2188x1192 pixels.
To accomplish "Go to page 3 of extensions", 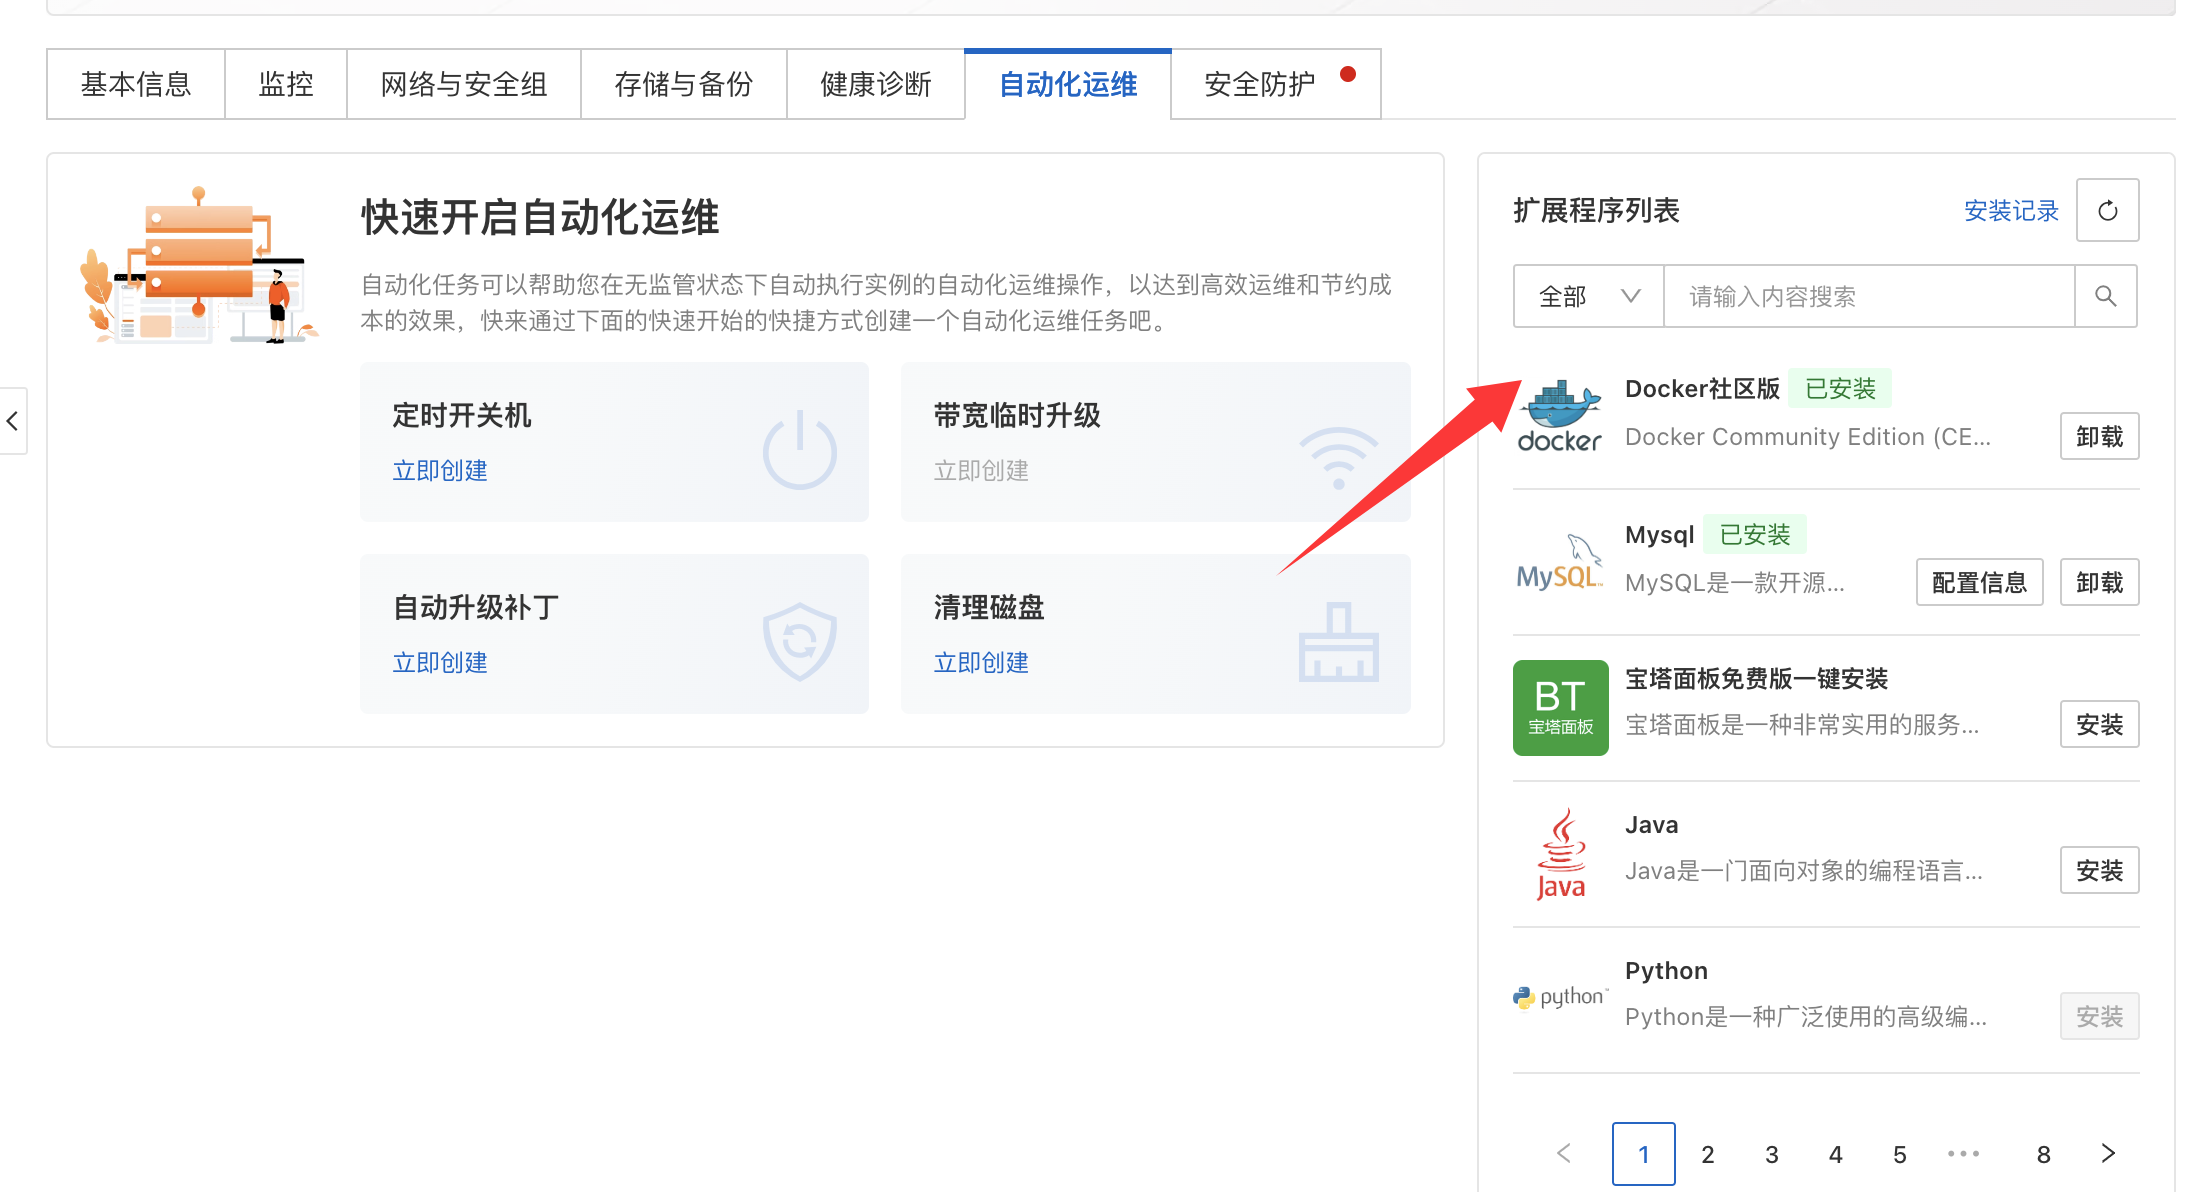I will pos(1771,1153).
